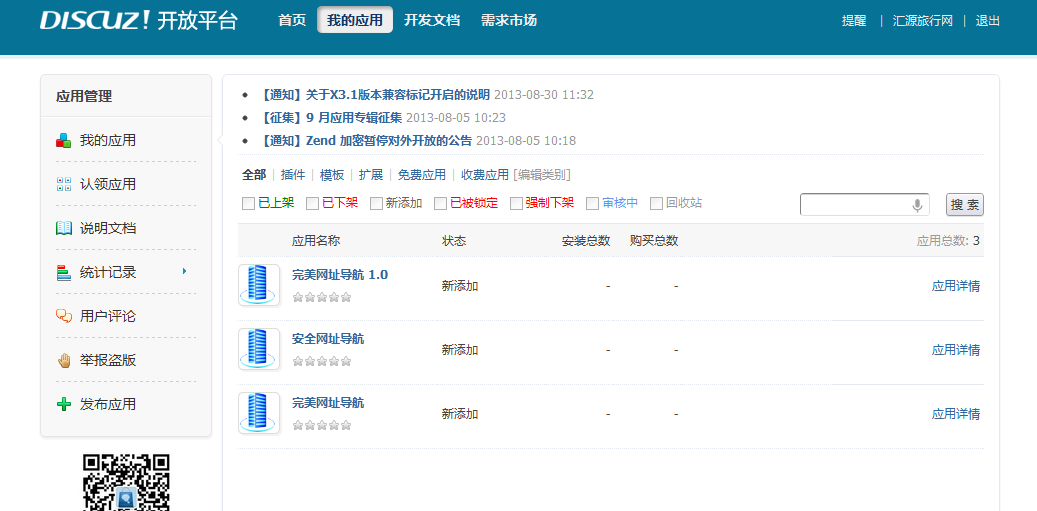Toggle the 强制下架 checkbox

(517, 204)
